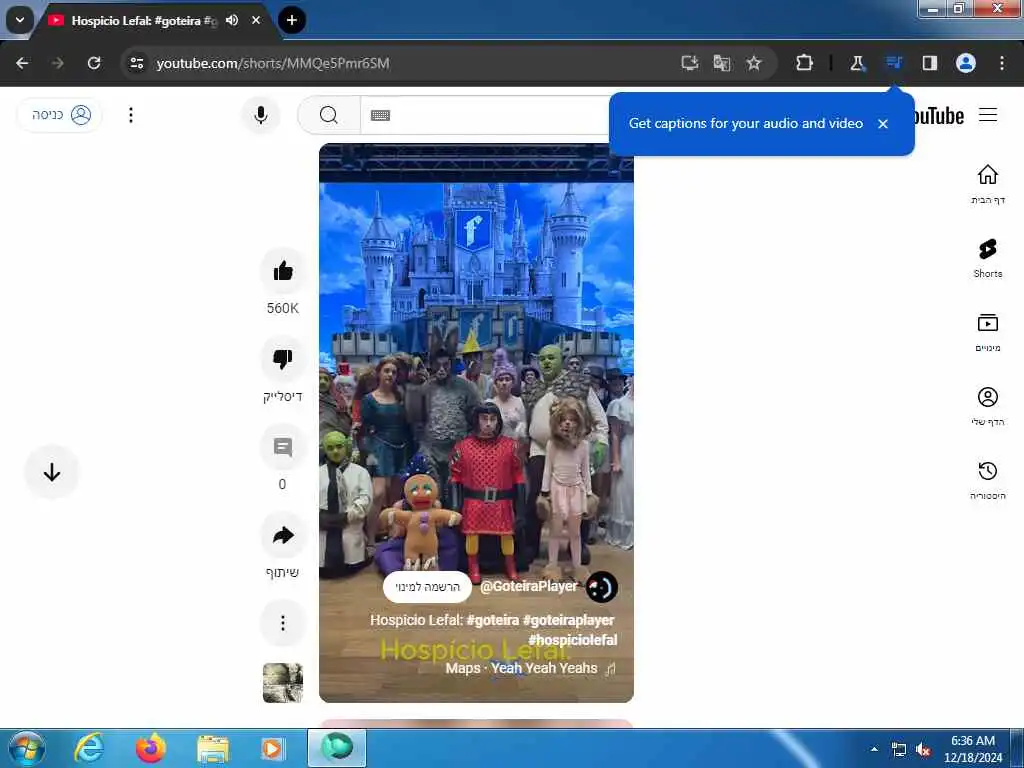The height and width of the screenshot is (768, 1024).
Task: Click the Hebrew sign-in button
Action: pyautogui.click(x=59, y=115)
